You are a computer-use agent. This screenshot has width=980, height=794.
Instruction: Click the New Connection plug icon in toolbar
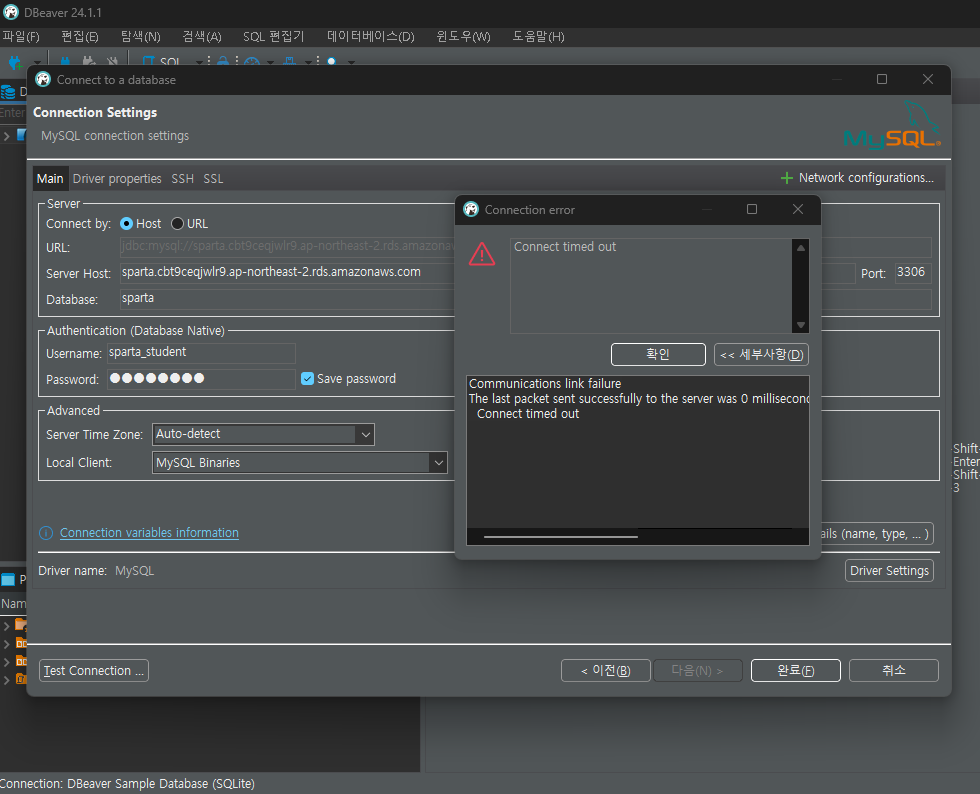pos(15,61)
